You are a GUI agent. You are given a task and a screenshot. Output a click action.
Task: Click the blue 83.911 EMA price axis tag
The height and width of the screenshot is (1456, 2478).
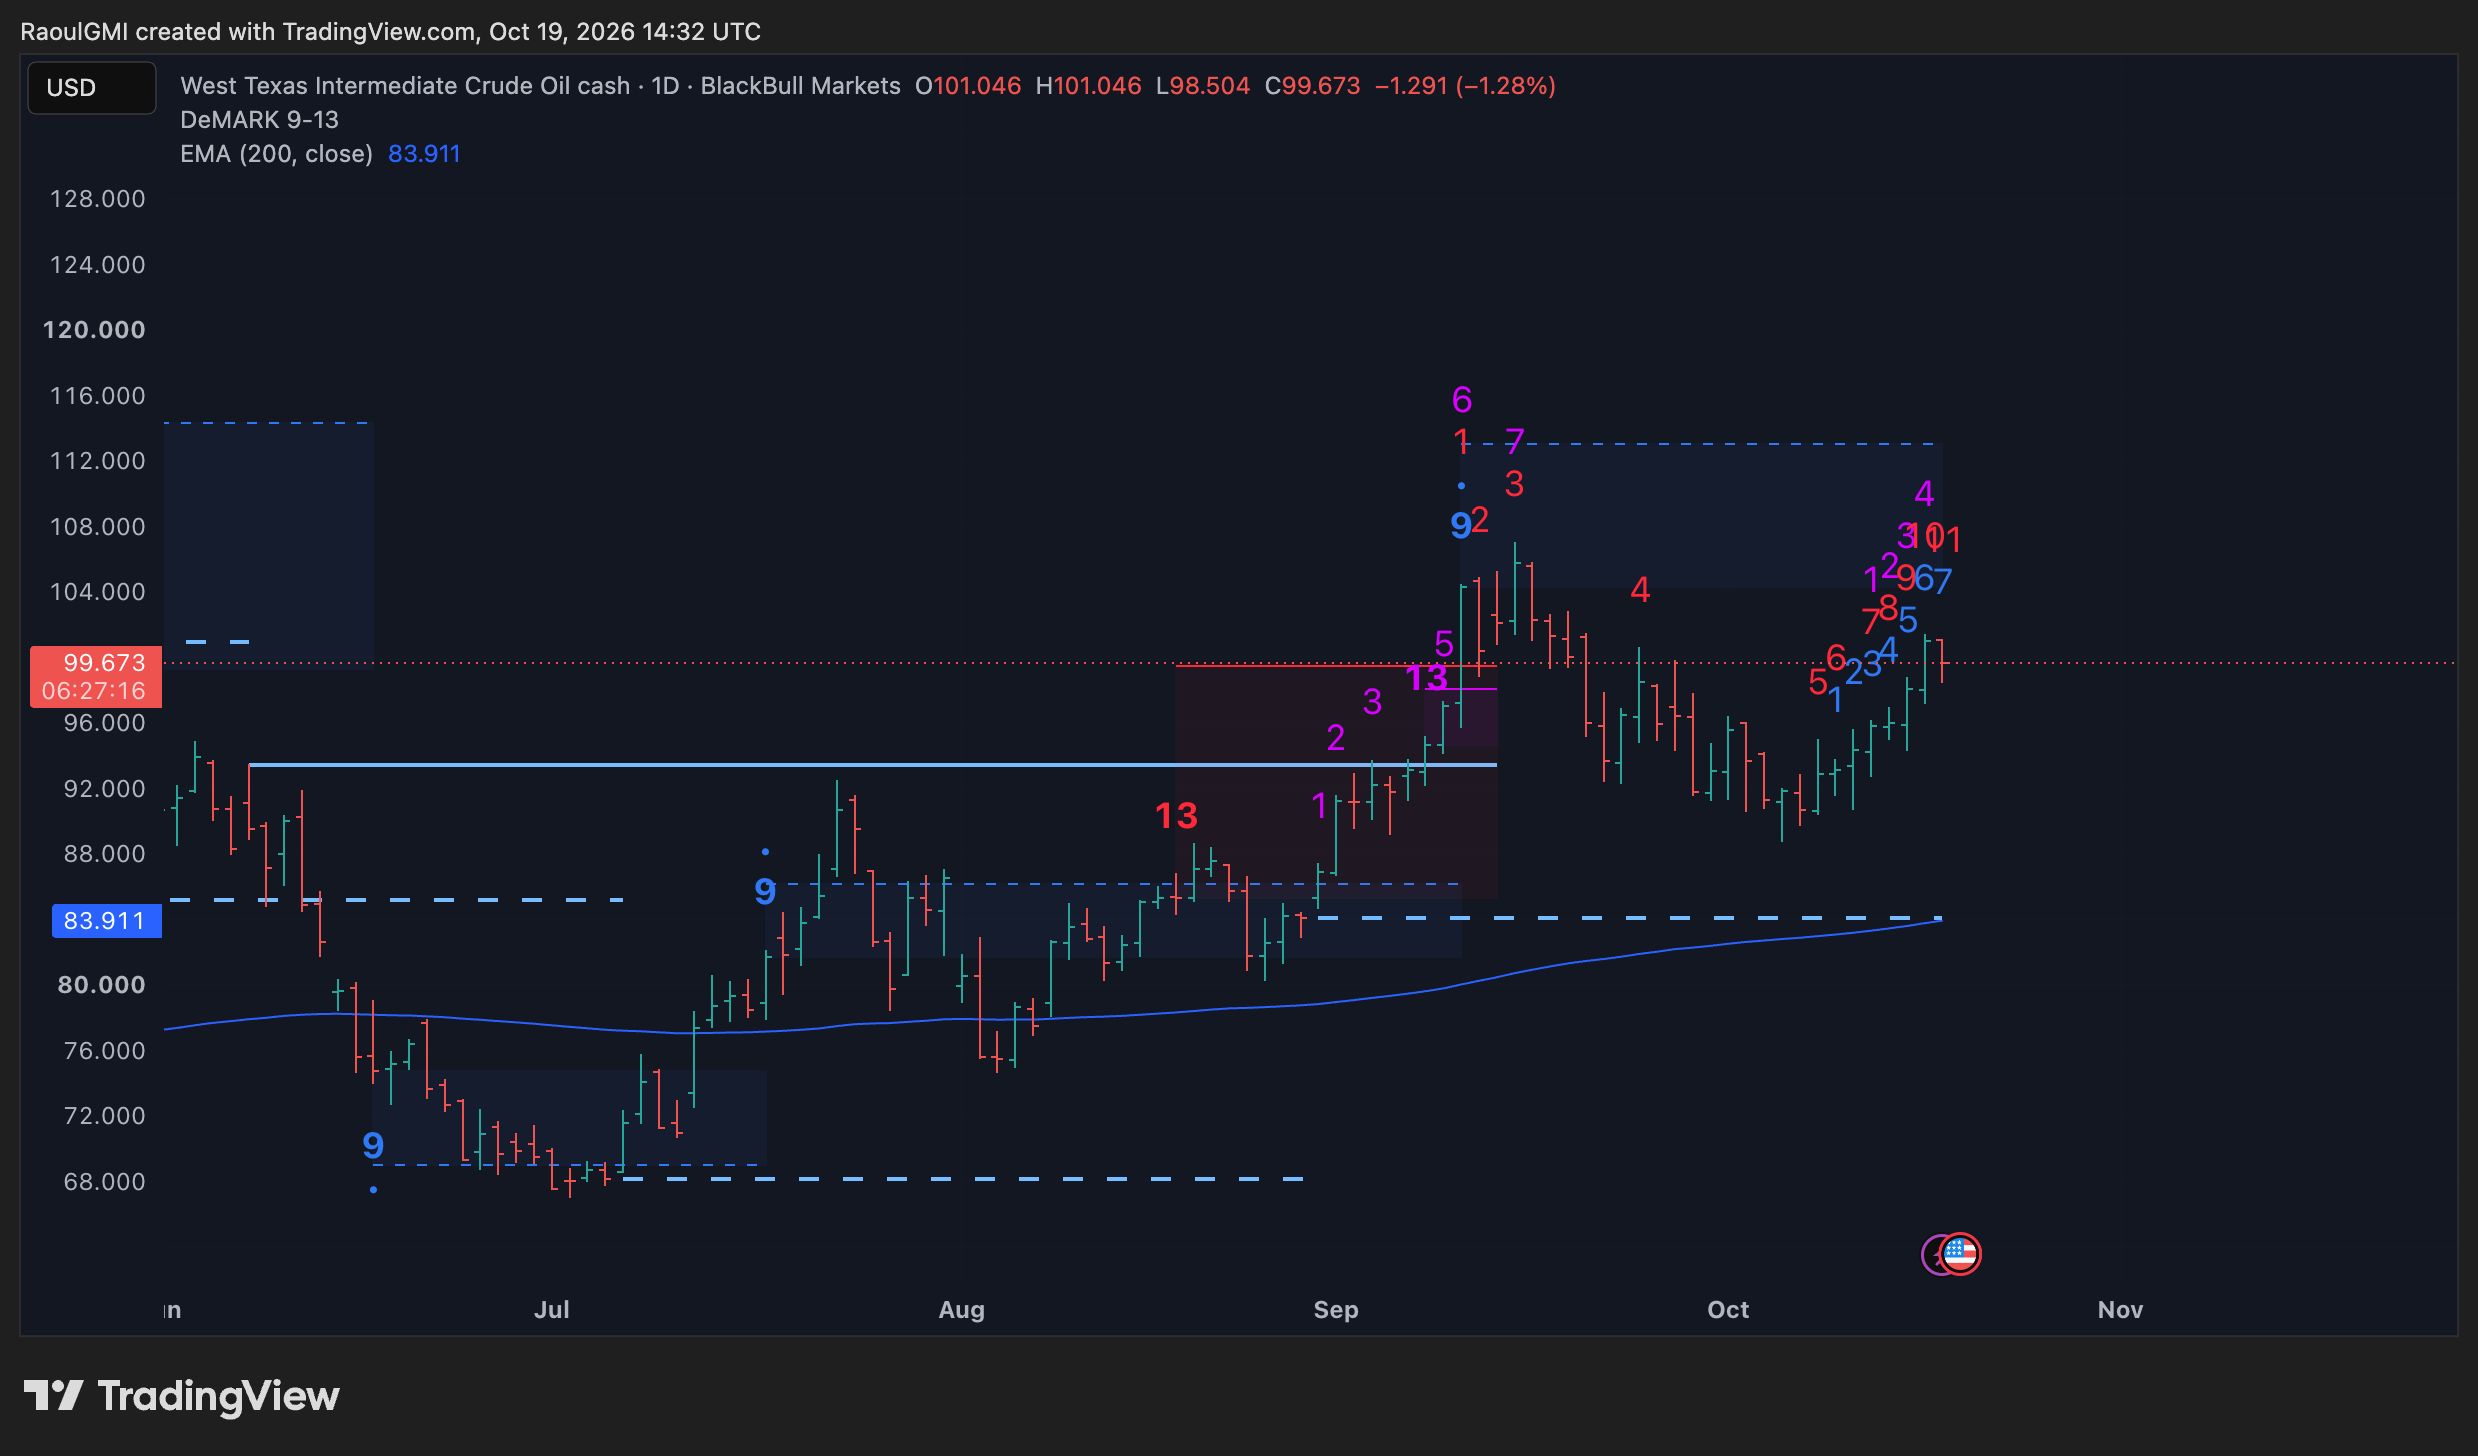(106, 921)
